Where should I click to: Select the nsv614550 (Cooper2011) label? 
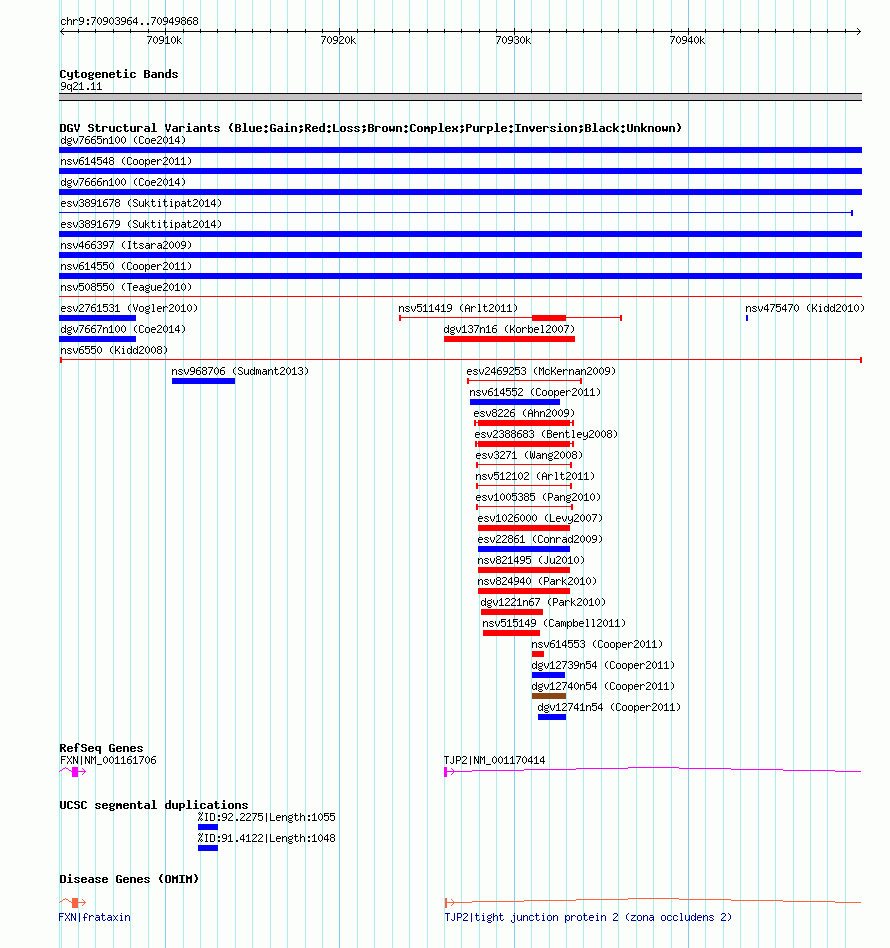126,266
